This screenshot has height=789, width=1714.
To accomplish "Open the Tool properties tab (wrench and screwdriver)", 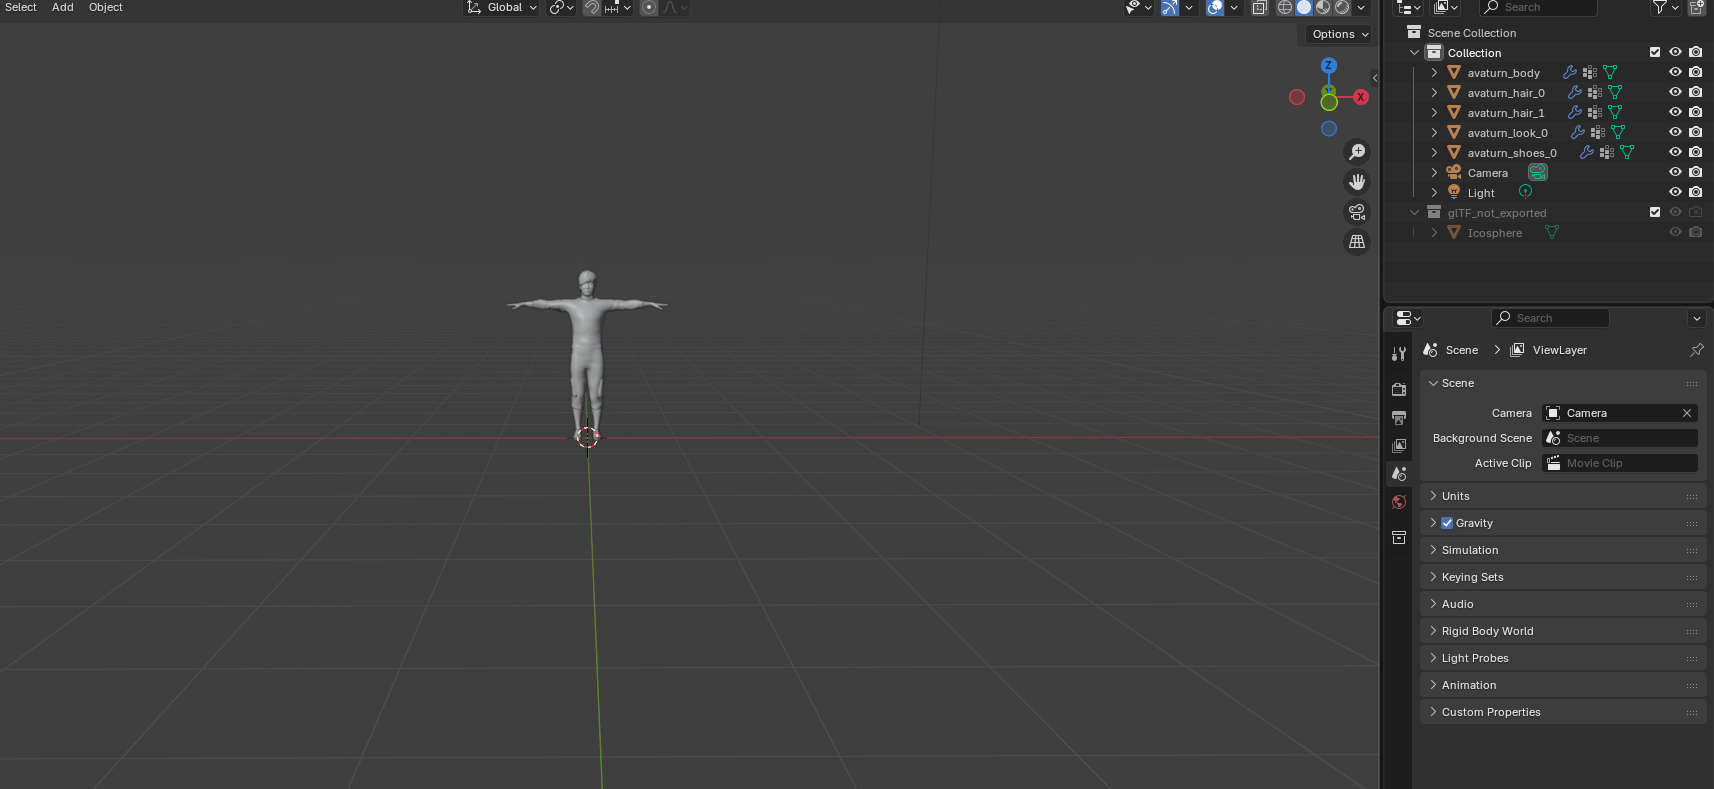I will (1399, 354).
